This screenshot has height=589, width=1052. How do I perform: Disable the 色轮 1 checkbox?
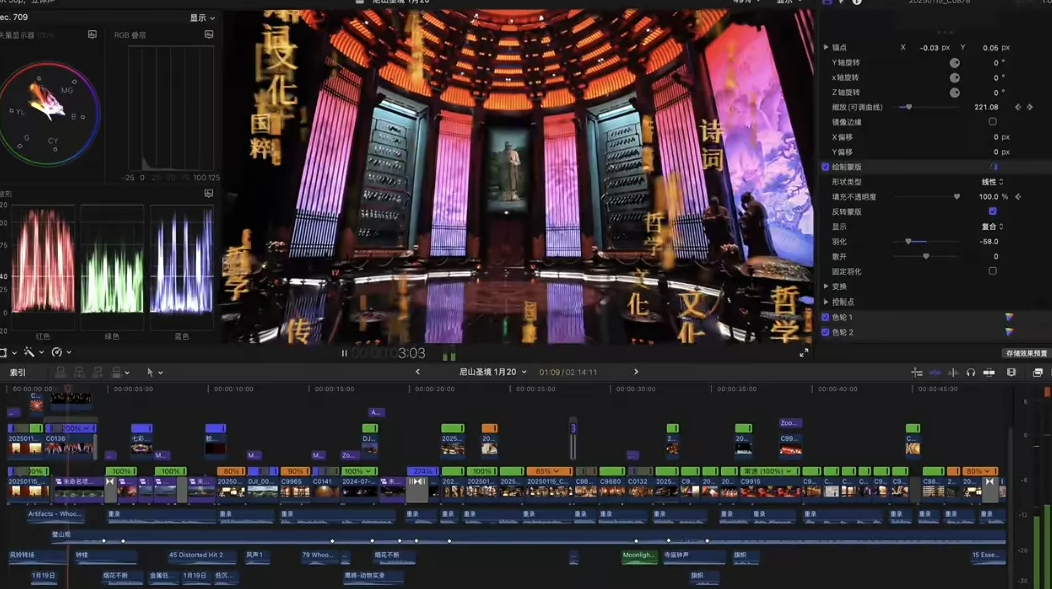point(825,317)
